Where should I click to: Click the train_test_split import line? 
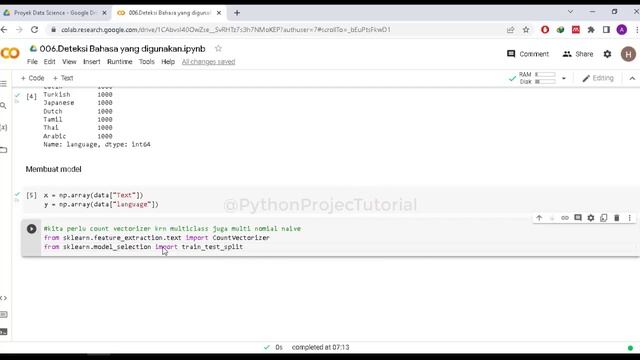[143, 247]
